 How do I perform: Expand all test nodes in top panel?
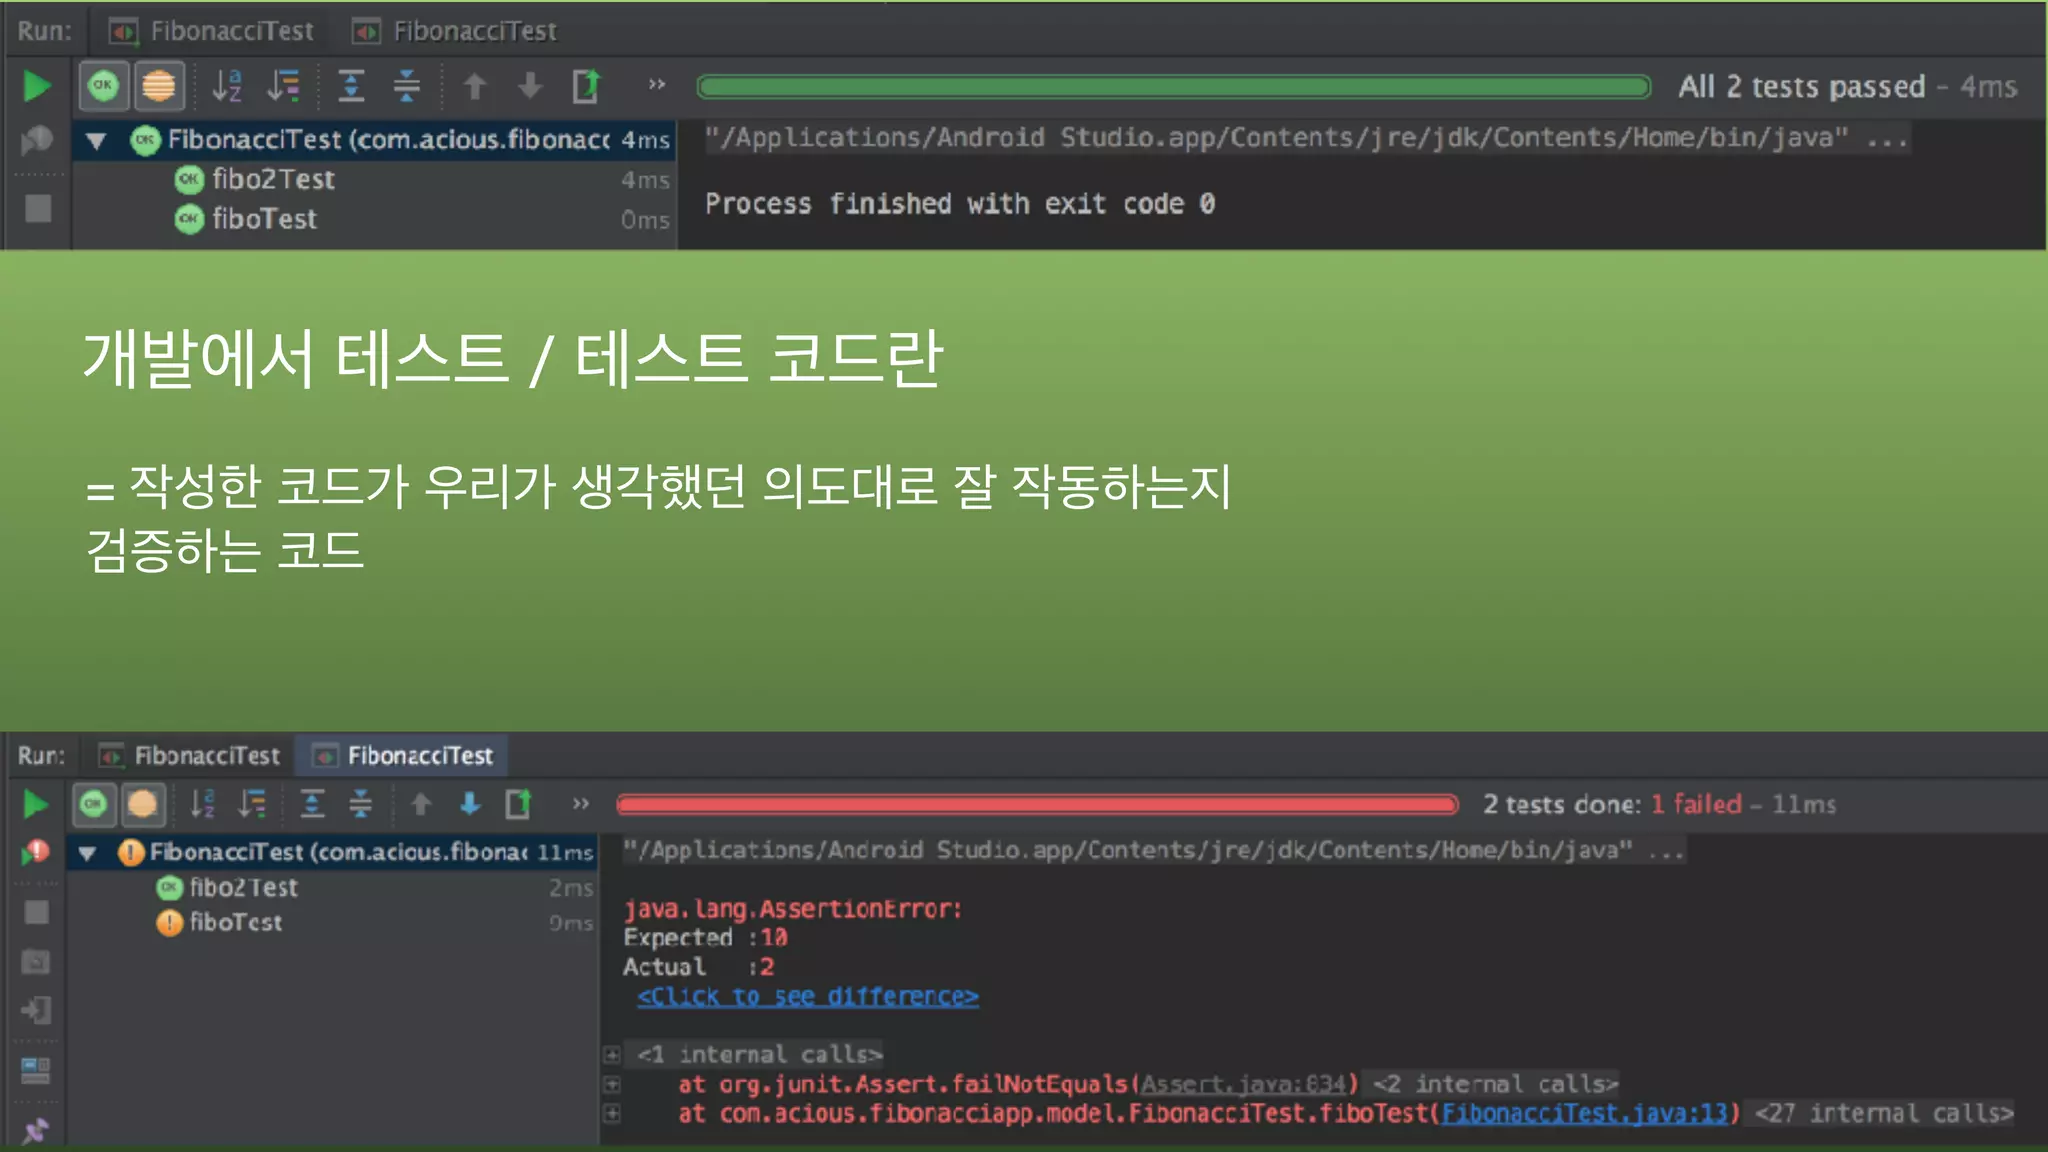point(351,86)
